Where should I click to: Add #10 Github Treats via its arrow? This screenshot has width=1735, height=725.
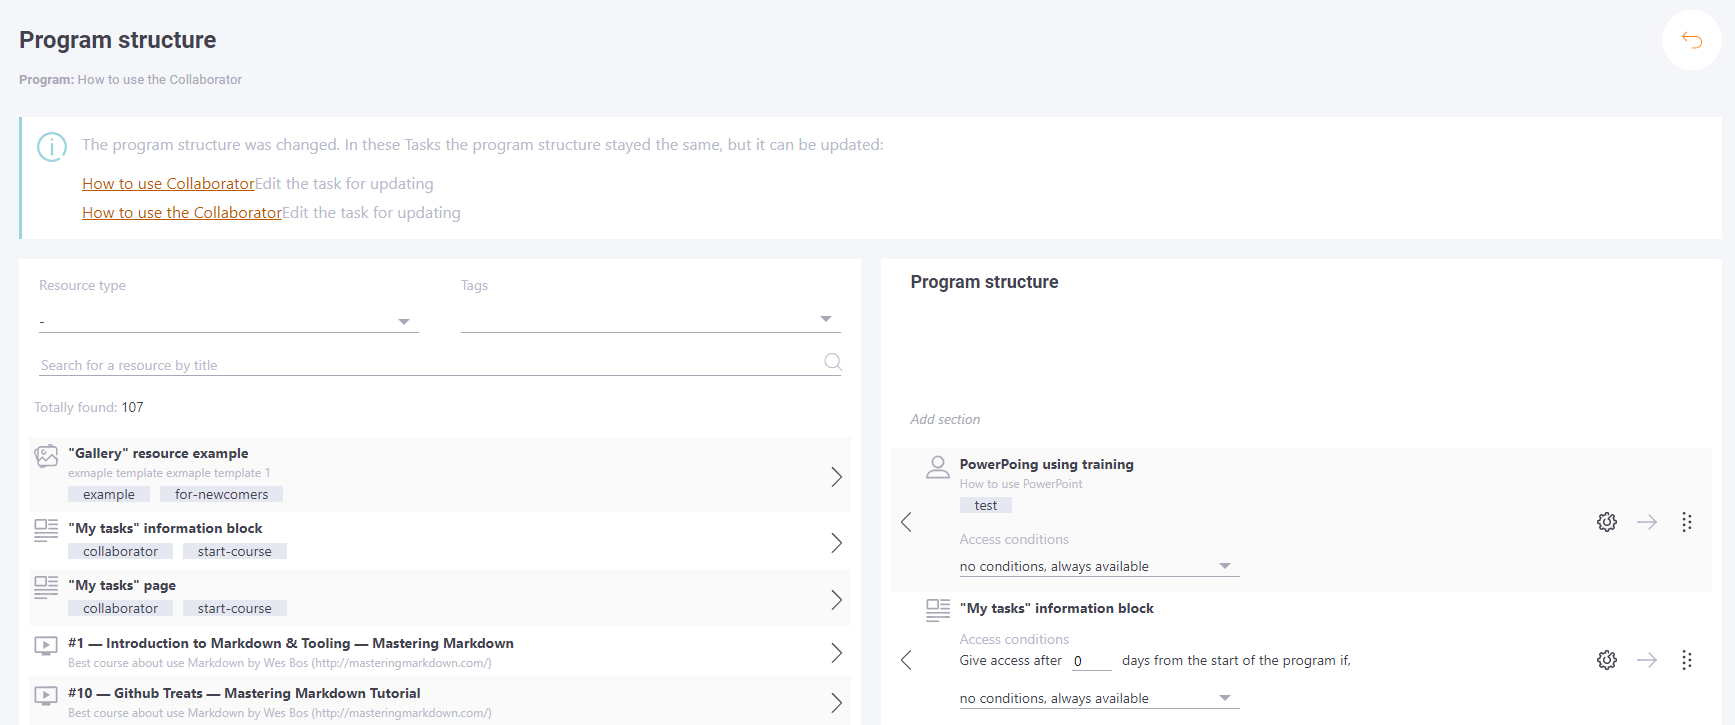(836, 703)
